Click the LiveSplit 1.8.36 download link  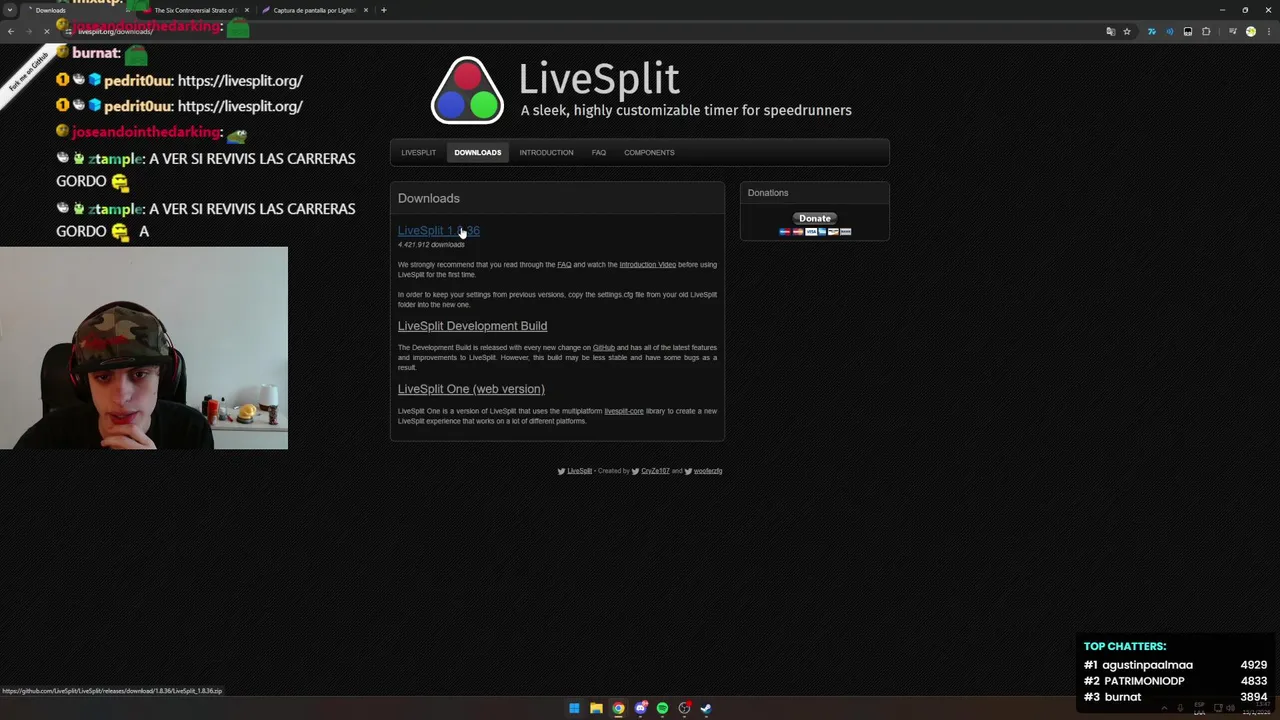438,231
